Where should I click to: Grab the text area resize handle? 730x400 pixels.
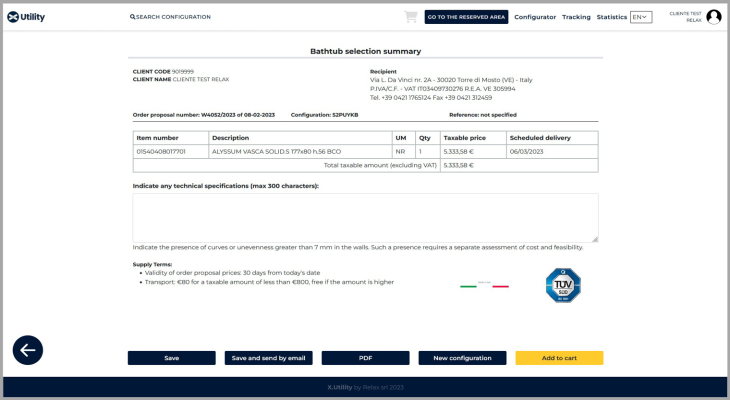595,239
